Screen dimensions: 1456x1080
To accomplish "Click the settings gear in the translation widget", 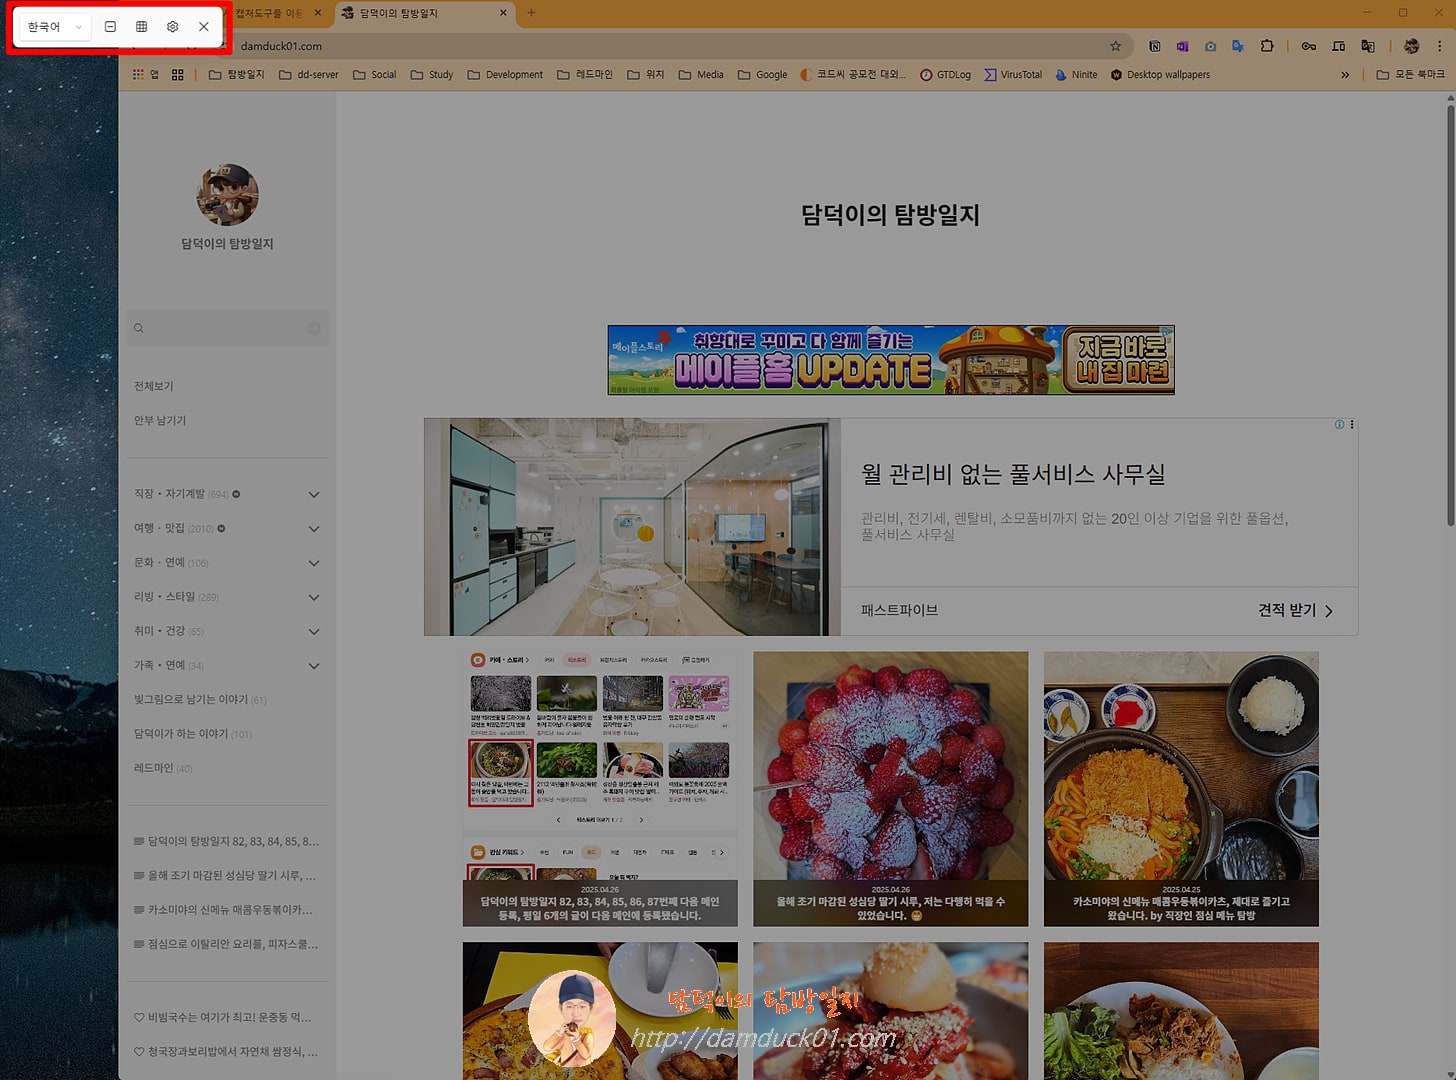I will tap(172, 26).
